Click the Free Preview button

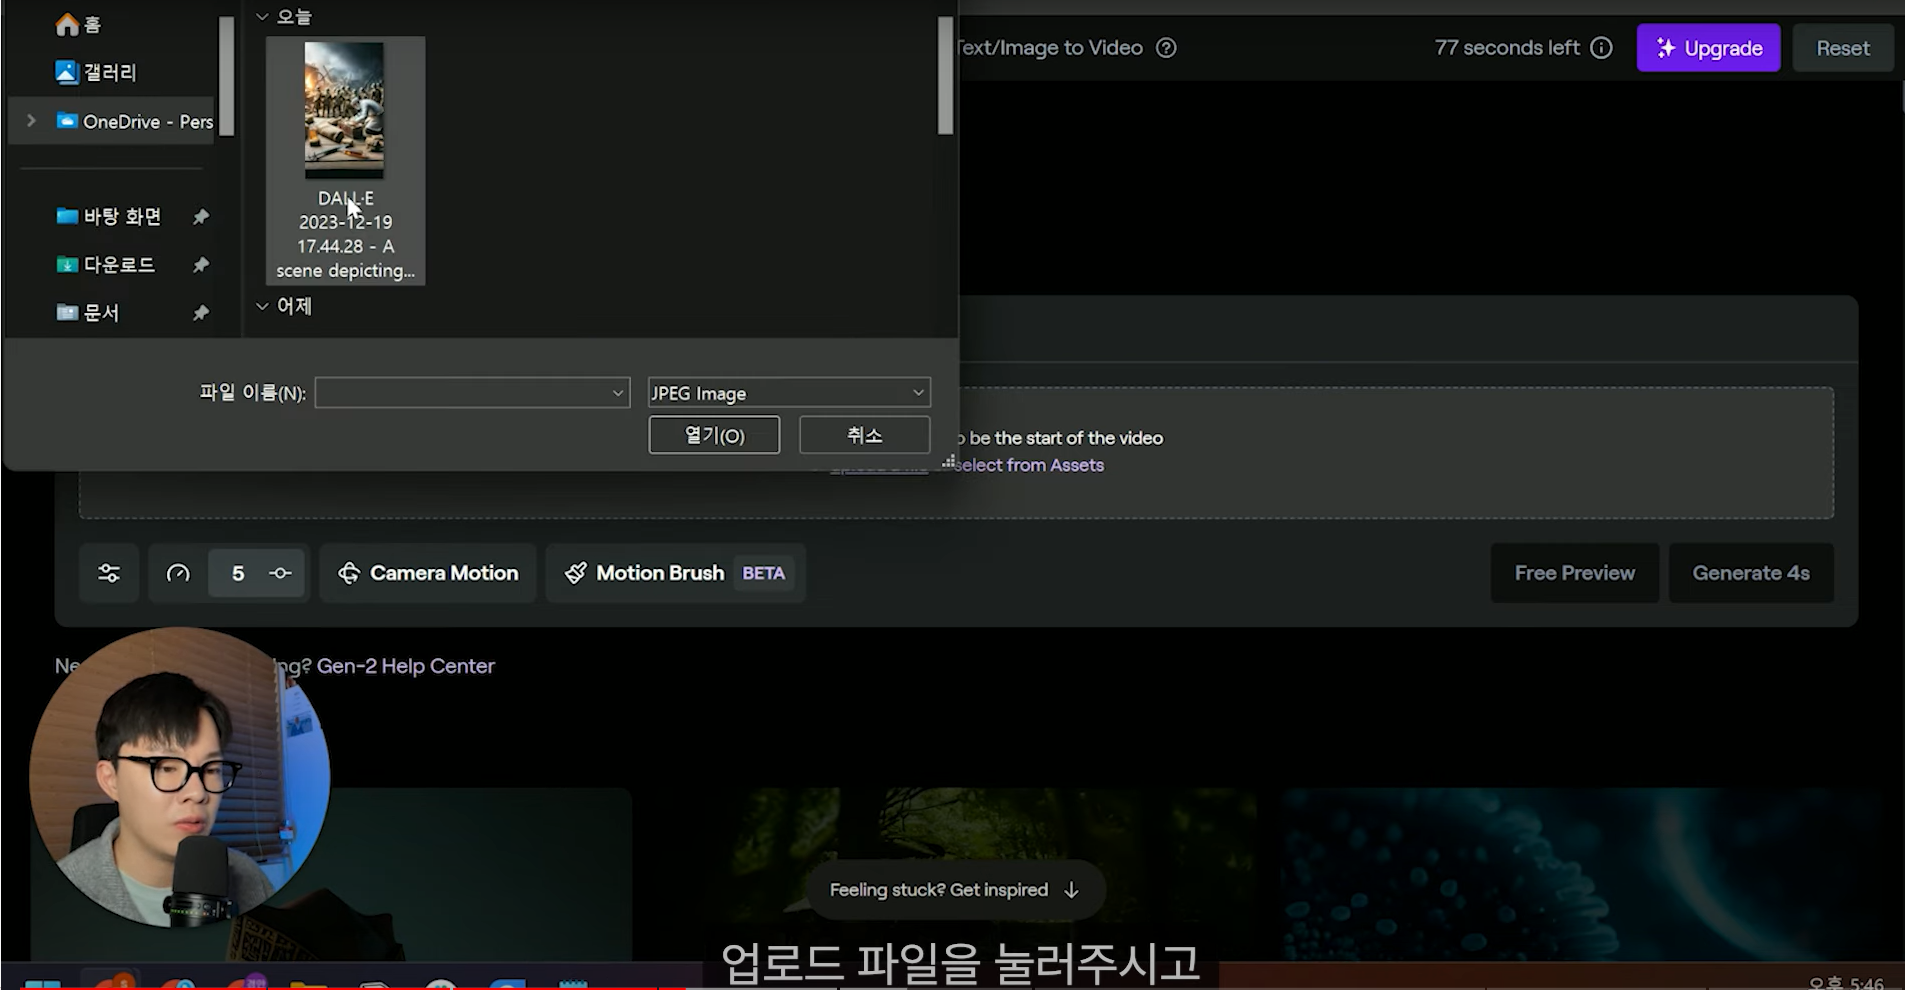tap(1574, 573)
